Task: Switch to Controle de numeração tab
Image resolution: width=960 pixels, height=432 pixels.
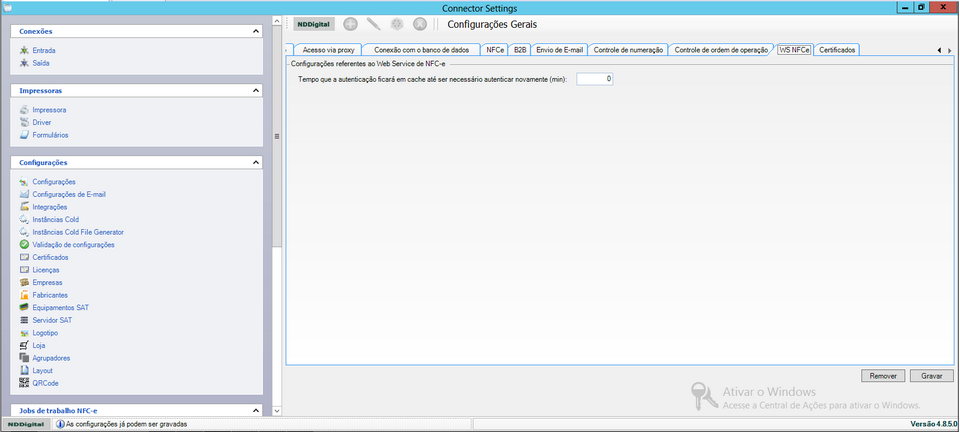Action: tap(628, 50)
